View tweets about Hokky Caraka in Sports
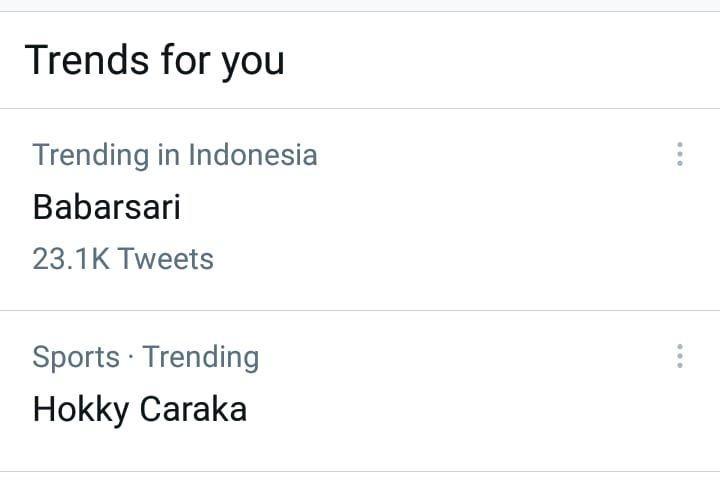The height and width of the screenshot is (481, 720). point(140,409)
